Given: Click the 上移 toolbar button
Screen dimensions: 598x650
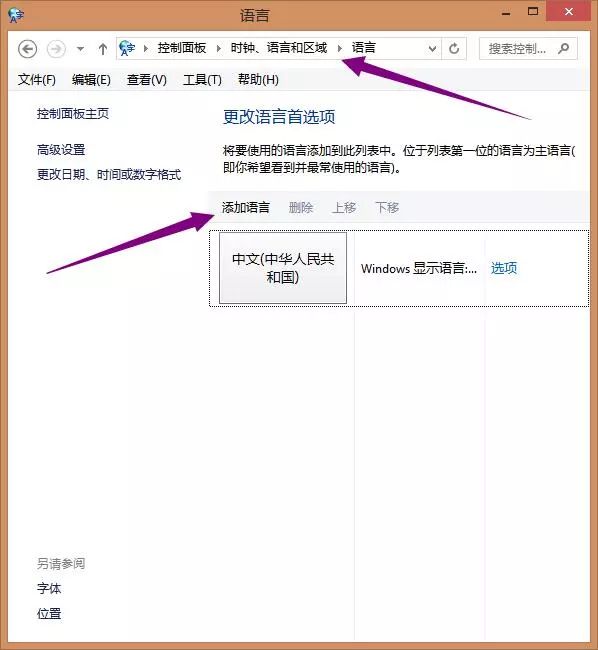Looking at the screenshot, I should click(x=344, y=207).
